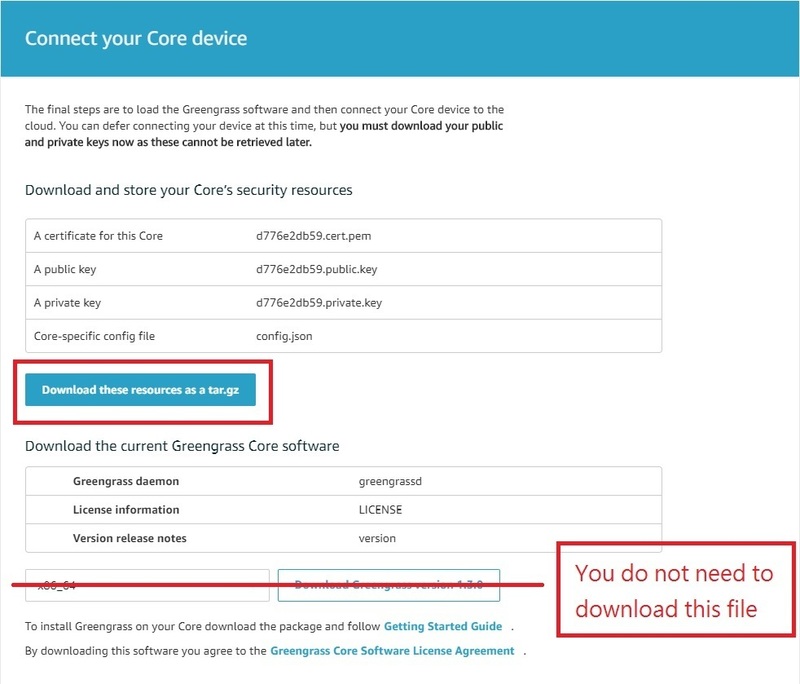Open the Greengrass Core Software License Agreement link
Viewport: 800px width, 684px height.
coord(392,651)
